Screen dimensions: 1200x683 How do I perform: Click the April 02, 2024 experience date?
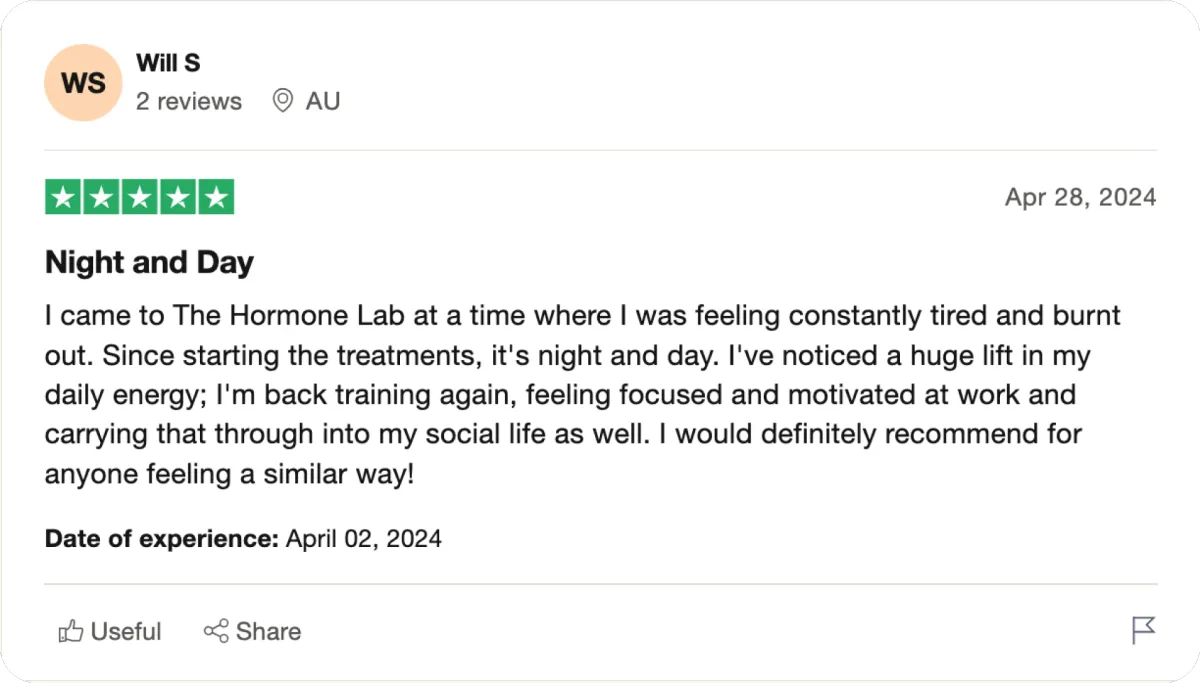(364, 539)
